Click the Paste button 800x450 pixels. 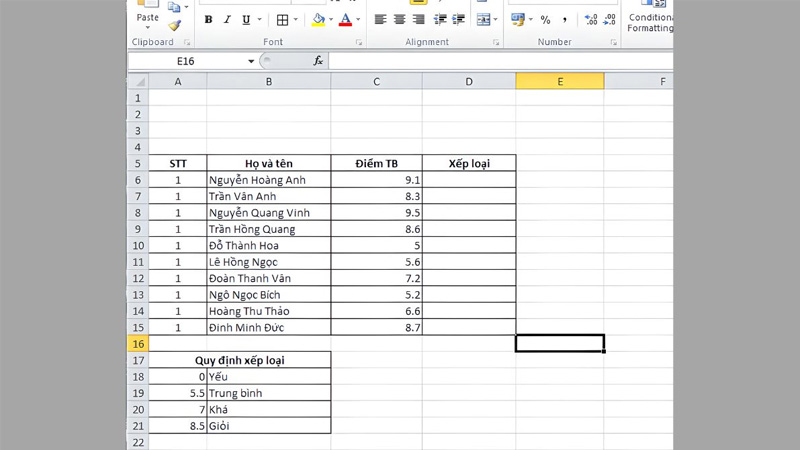[147, 11]
